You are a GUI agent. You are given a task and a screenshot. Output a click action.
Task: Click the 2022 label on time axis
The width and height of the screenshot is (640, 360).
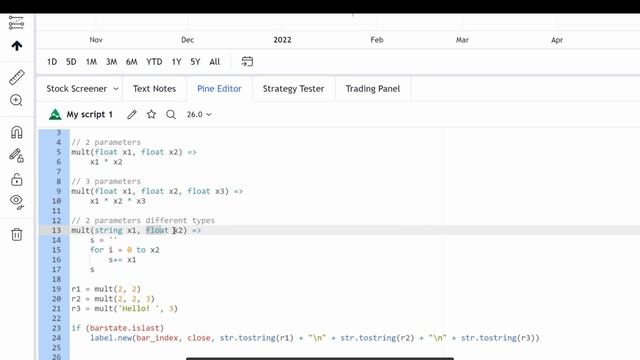282,40
